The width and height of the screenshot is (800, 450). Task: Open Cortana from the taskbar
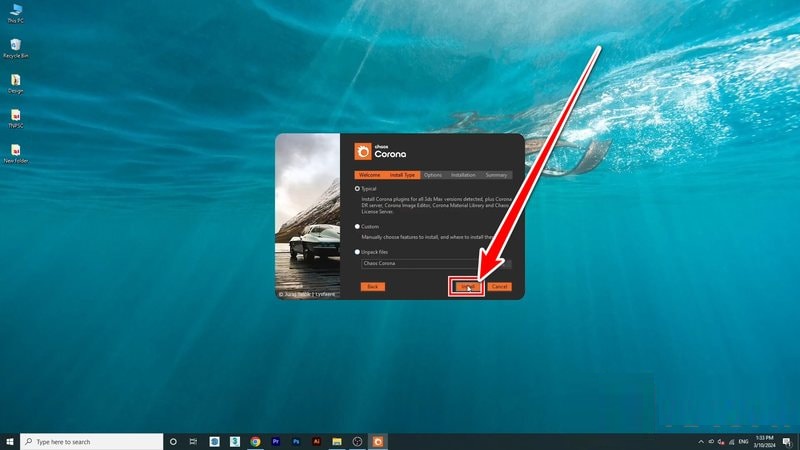click(173, 442)
